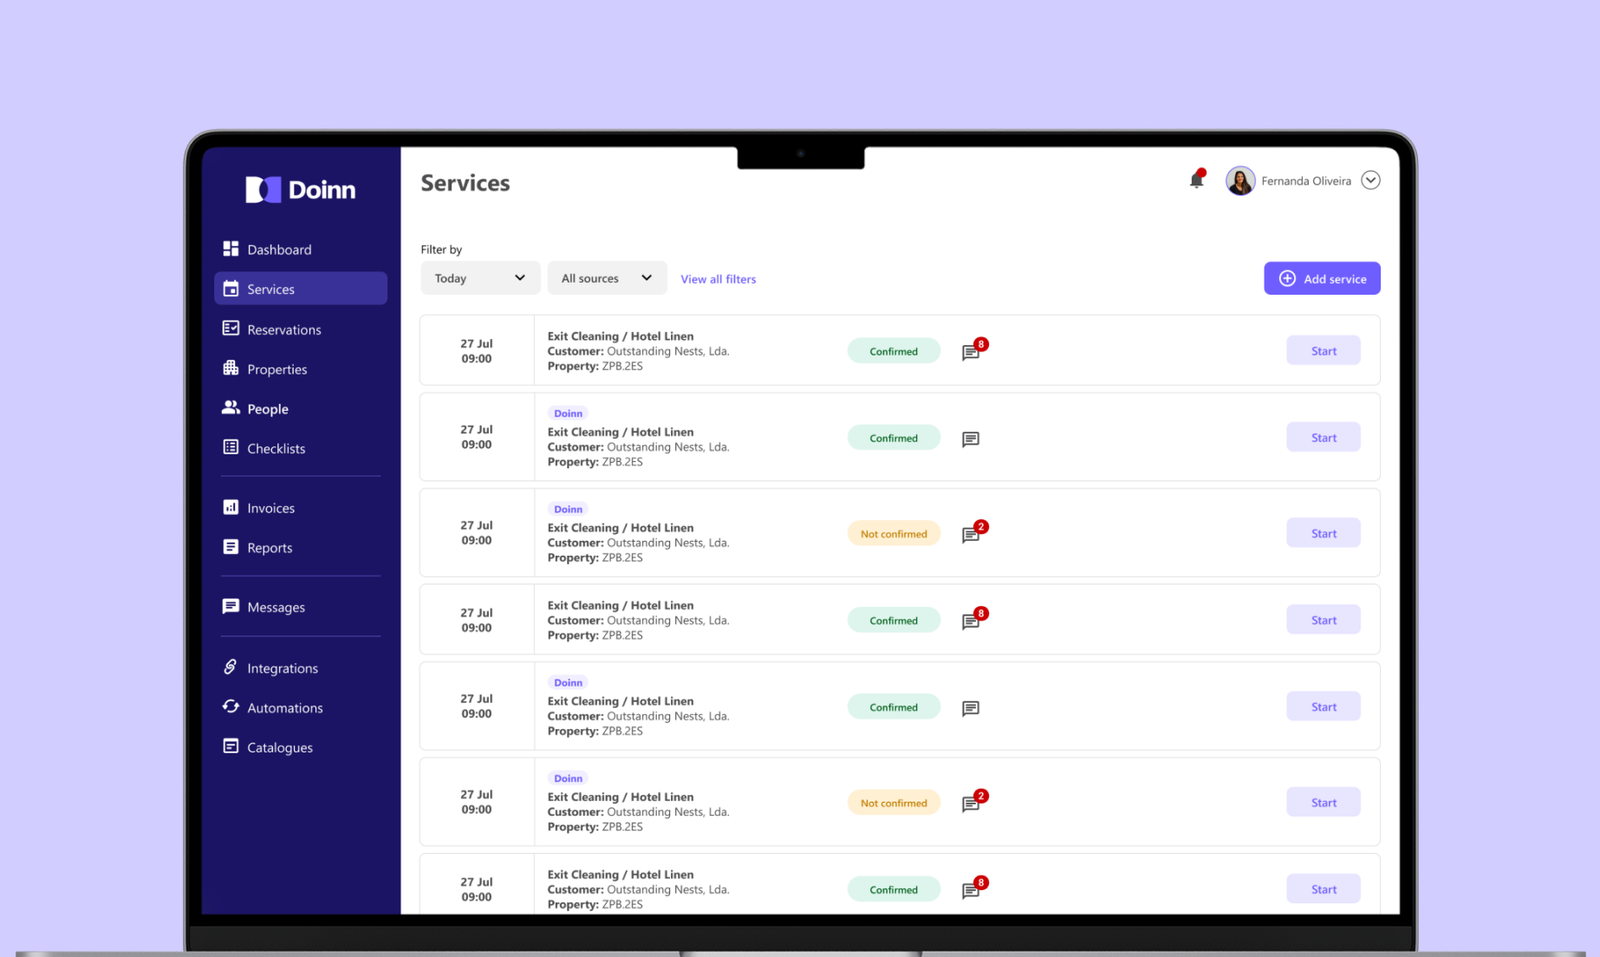Viewport: 1600px width, 957px height.
Task: Select the People icon in sidebar
Action: 231,408
